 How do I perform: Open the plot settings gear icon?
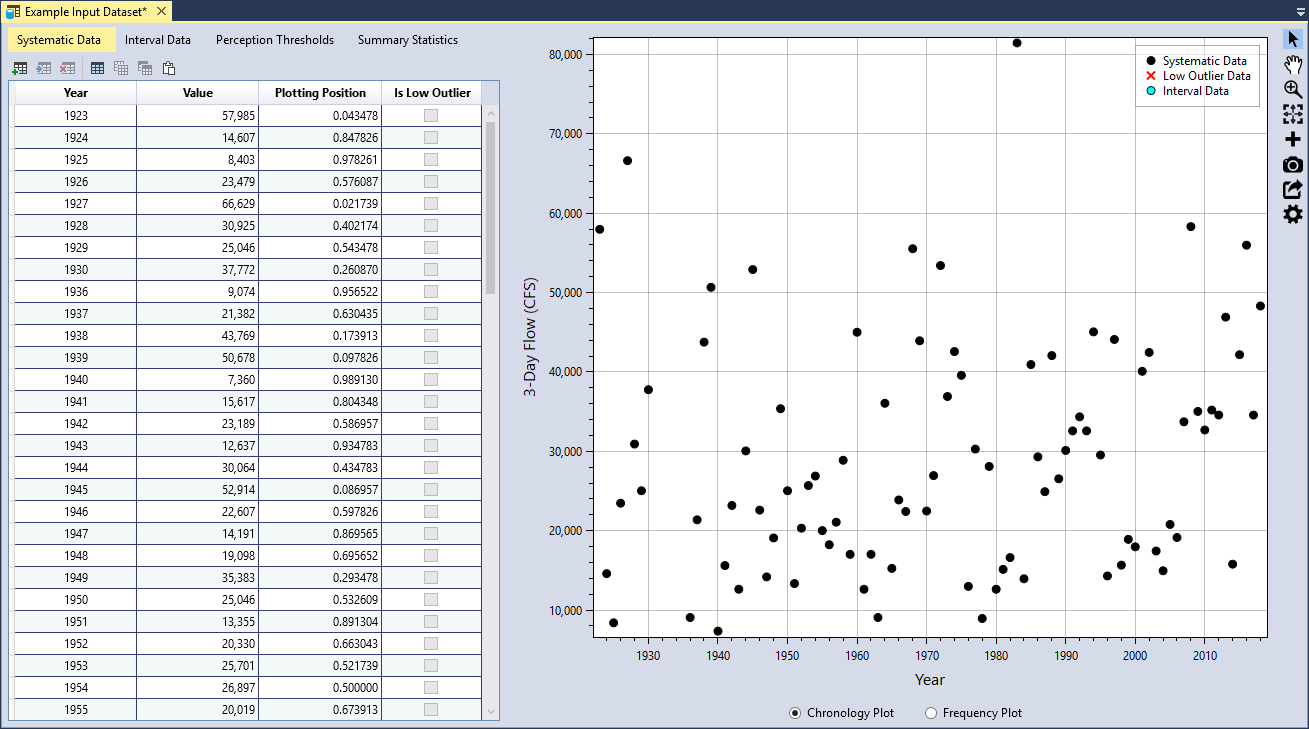coord(1293,213)
